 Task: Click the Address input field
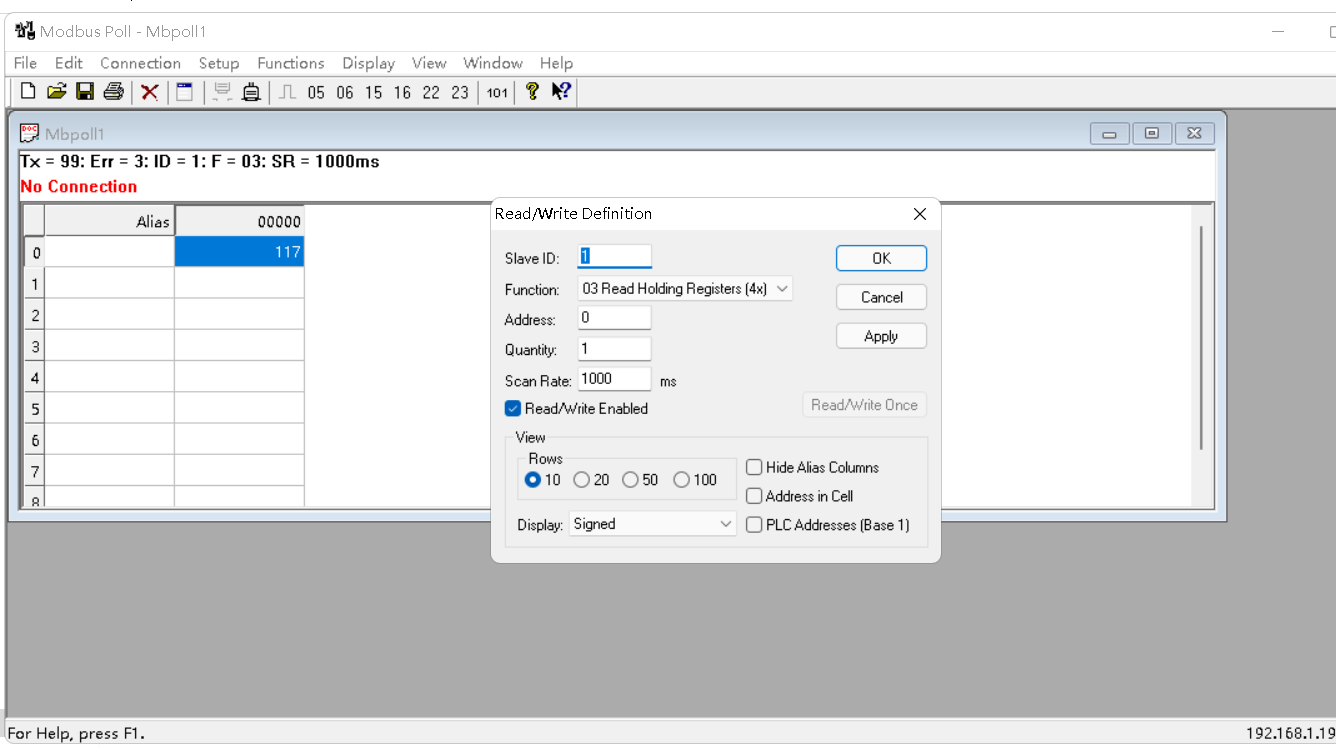pos(615,319)
